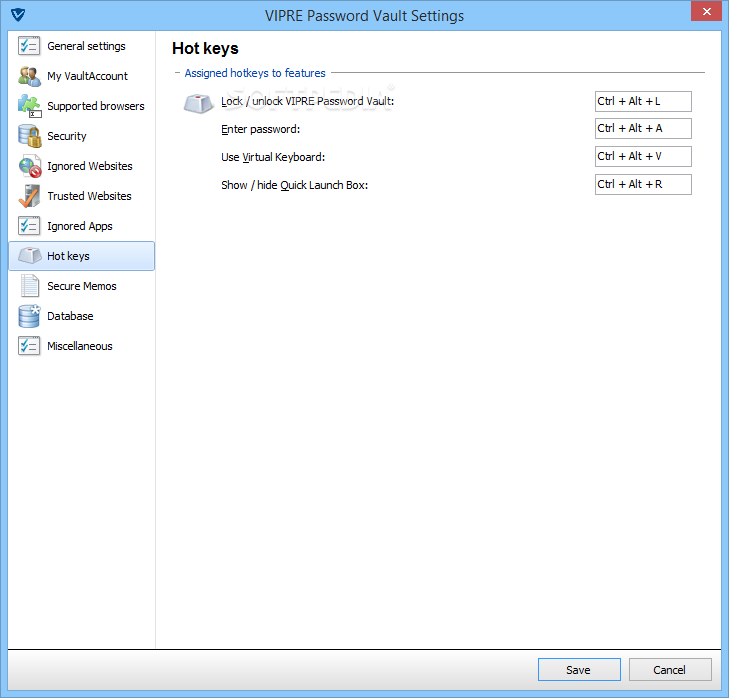This screenshot has width=729, height=698.
Task: Select Security in the sidebar
Action: pos(81,136)
